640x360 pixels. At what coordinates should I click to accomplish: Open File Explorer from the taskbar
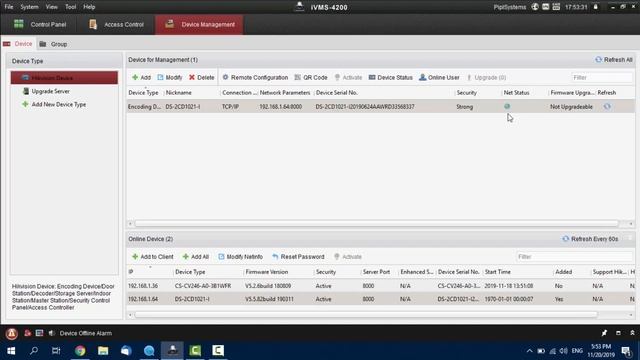[103, 351]
